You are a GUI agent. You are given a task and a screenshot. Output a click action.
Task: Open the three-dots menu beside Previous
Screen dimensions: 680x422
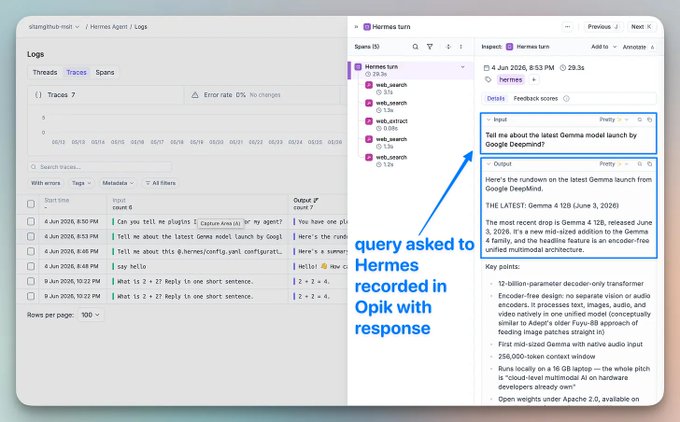567,27
